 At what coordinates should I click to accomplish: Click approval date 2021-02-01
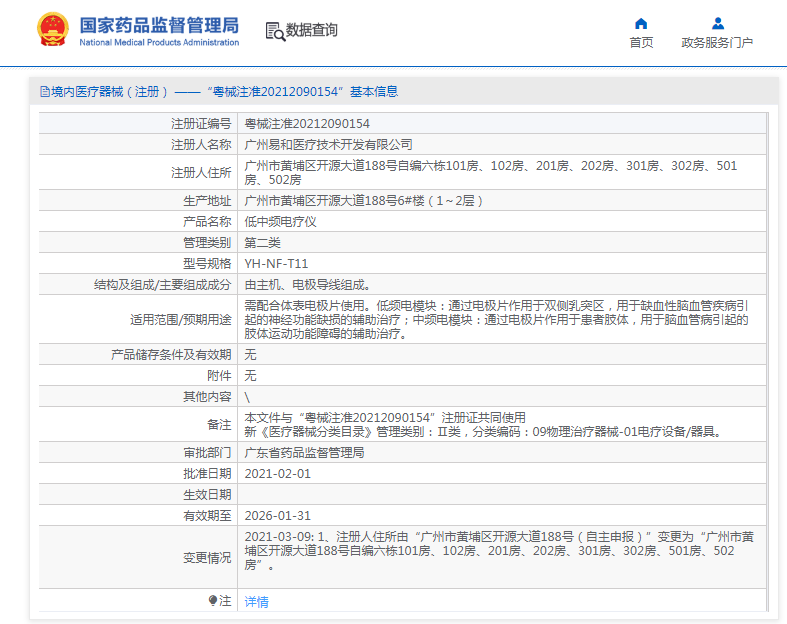(278, 474)
